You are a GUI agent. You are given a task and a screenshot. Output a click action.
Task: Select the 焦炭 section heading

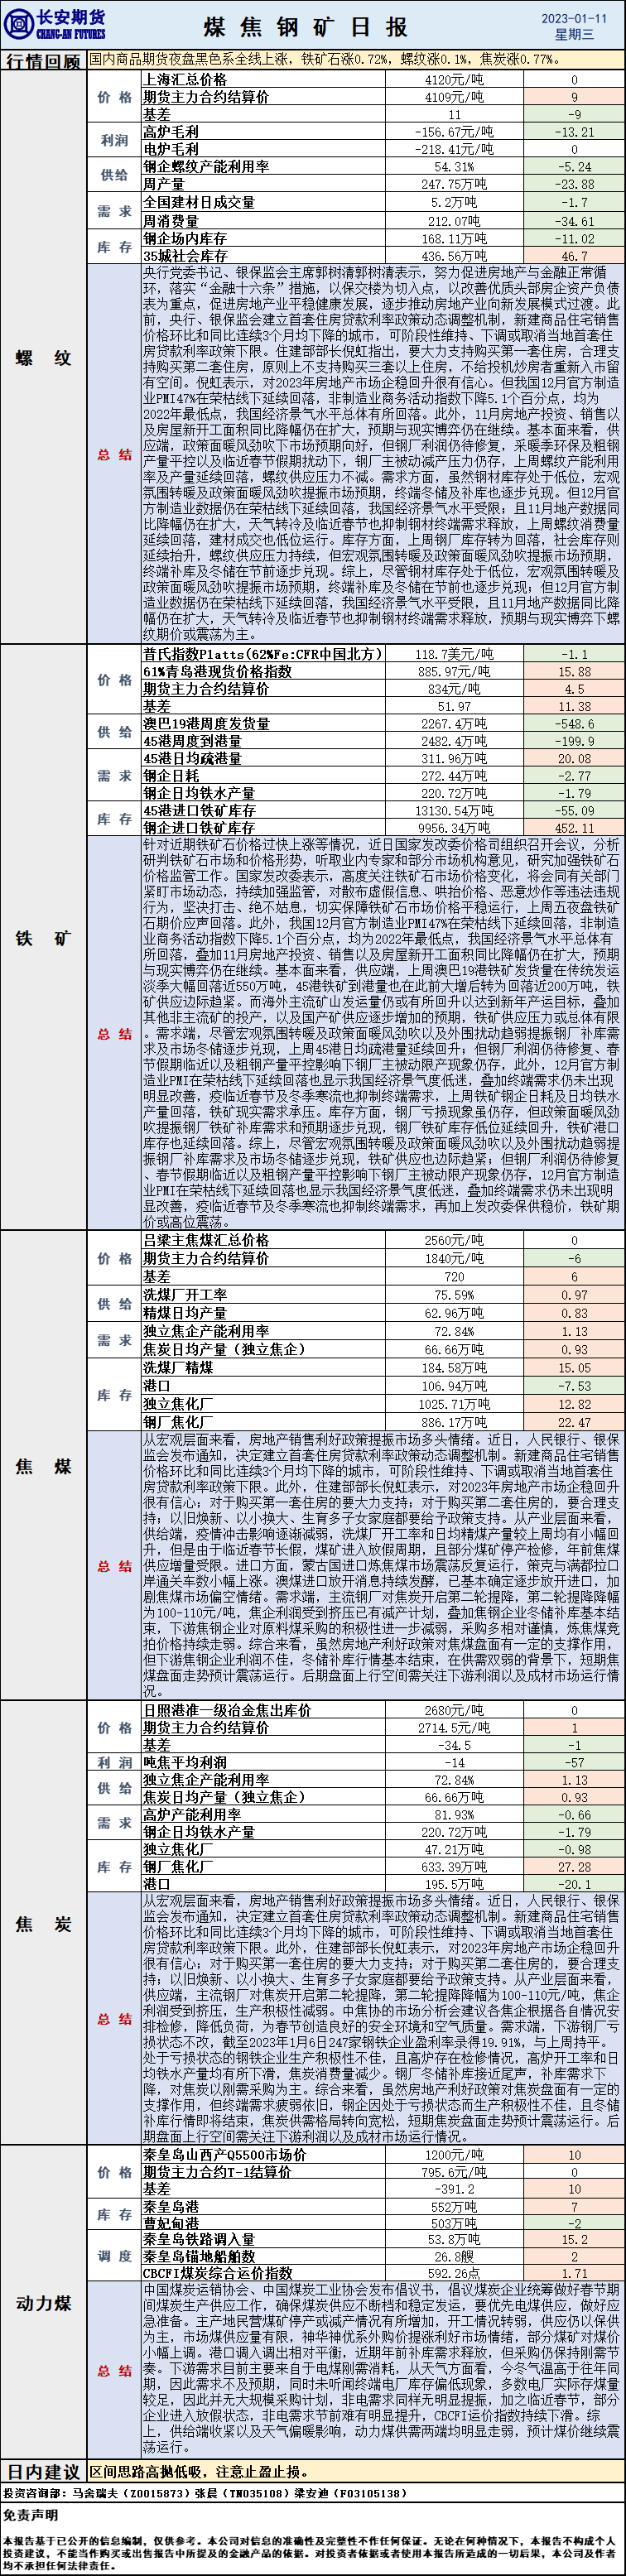pos(43,1923)
